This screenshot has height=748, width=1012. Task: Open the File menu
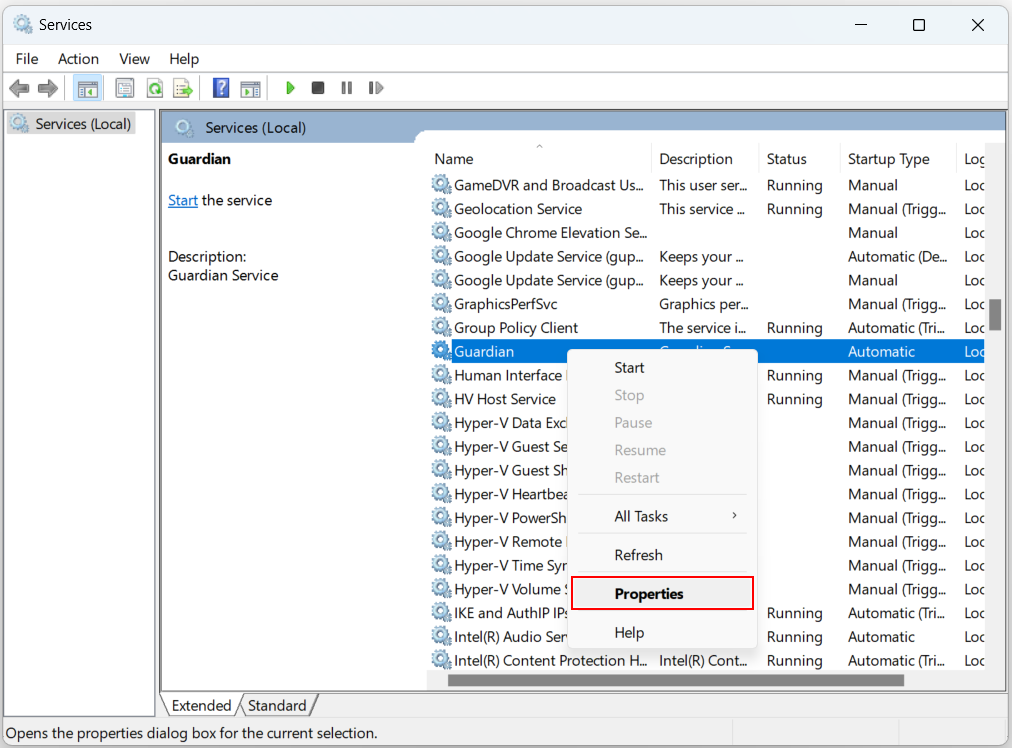(x=27, y=59)
